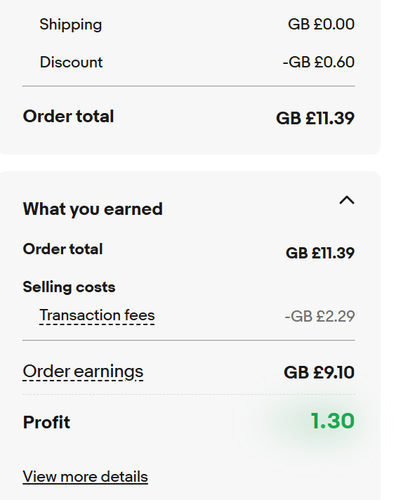
Task: Click the Selling costs heading
Action: click(69, 287)
